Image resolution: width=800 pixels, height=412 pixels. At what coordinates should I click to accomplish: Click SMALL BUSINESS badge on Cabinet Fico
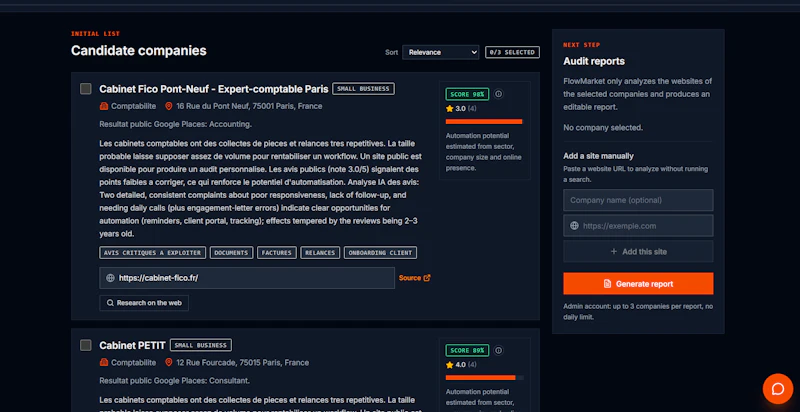tap(363, 89)
